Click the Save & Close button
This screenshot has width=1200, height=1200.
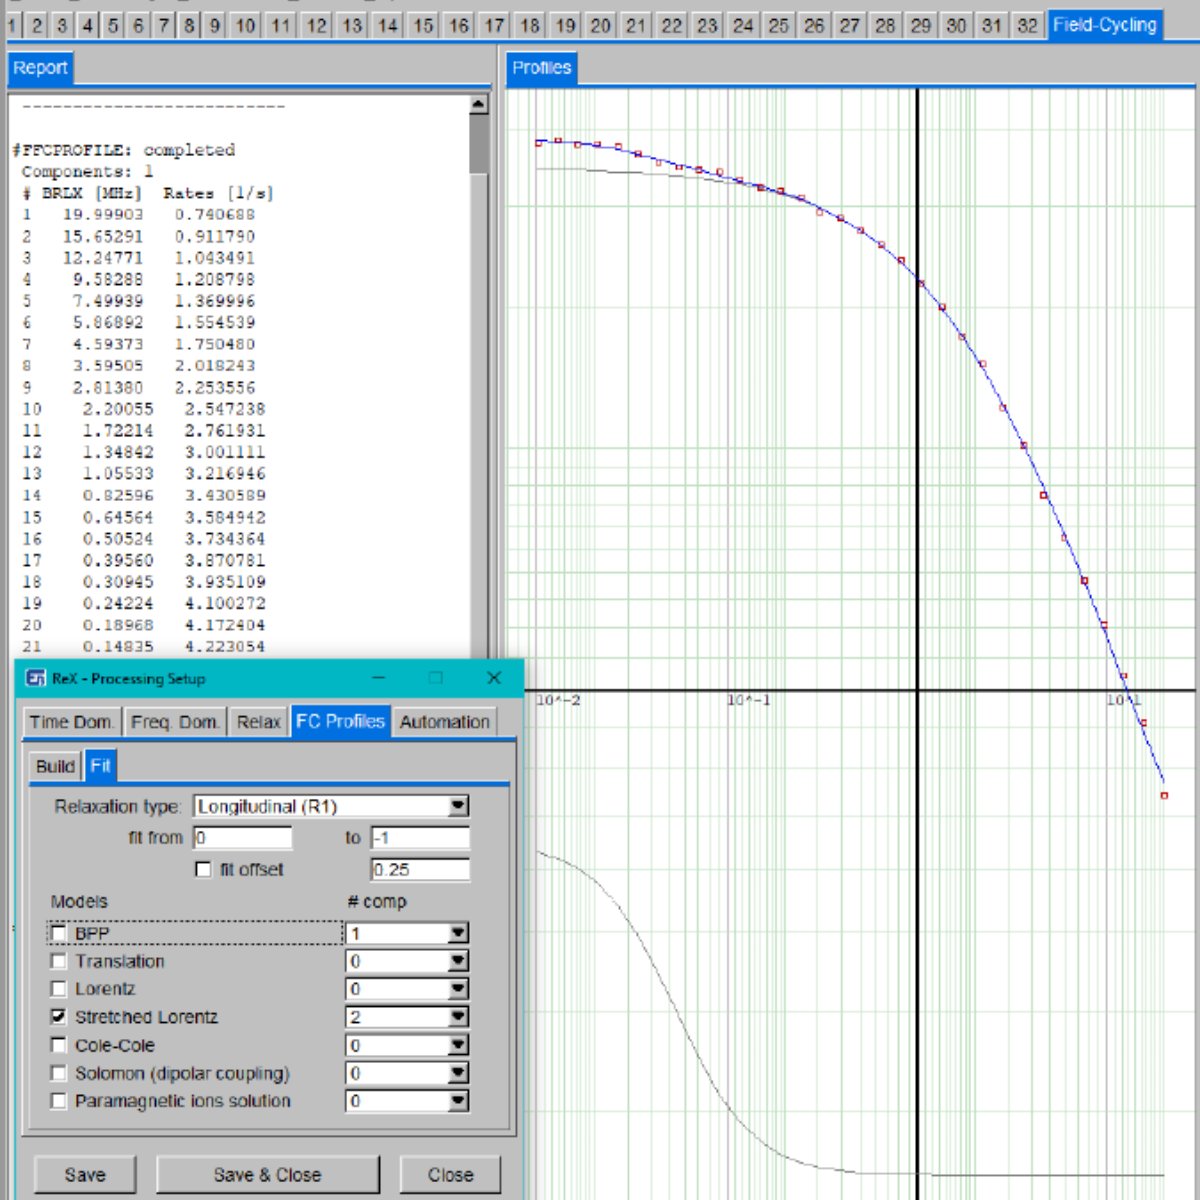point(268,1175)
